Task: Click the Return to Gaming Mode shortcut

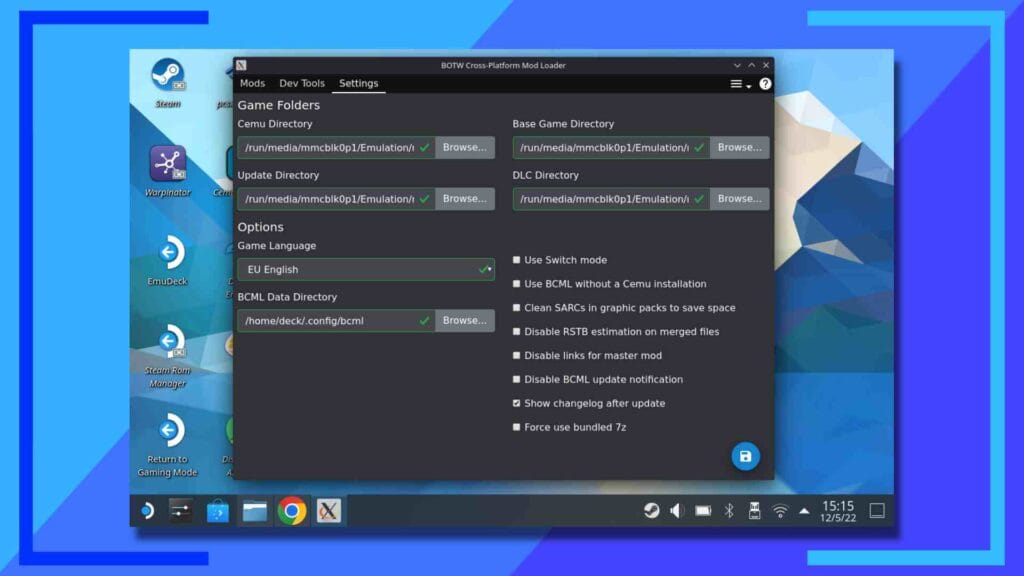Action: tap(167, 445)
